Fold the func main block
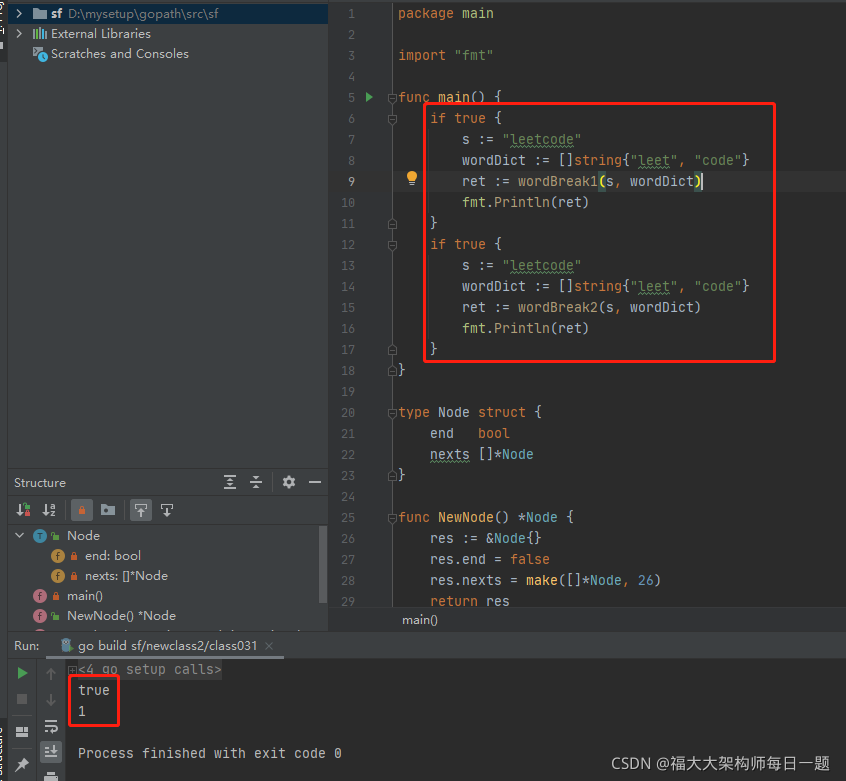846x781 pixels. click(x=392, y=98)
